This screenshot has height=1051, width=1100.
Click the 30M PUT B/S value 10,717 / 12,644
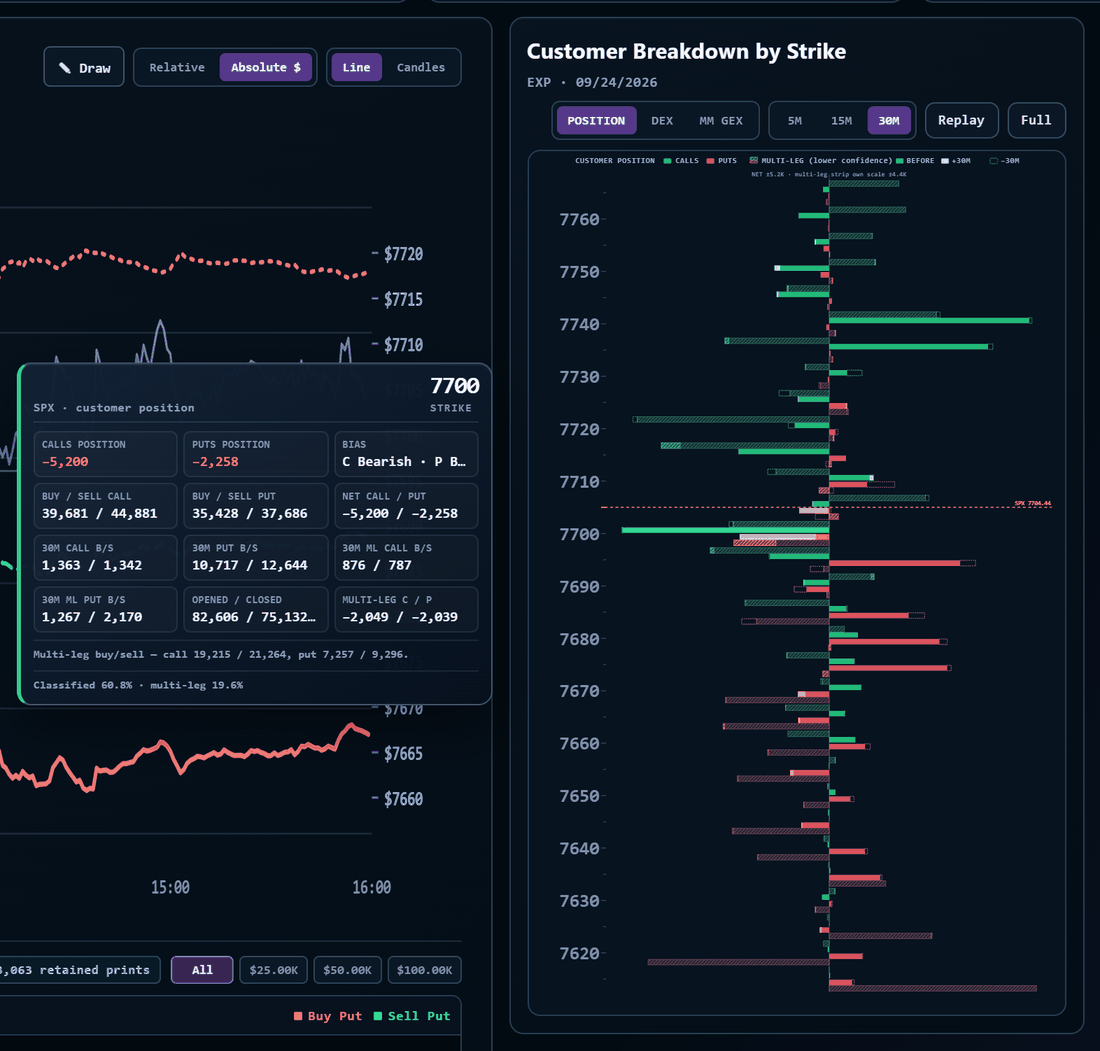point(250,565)
